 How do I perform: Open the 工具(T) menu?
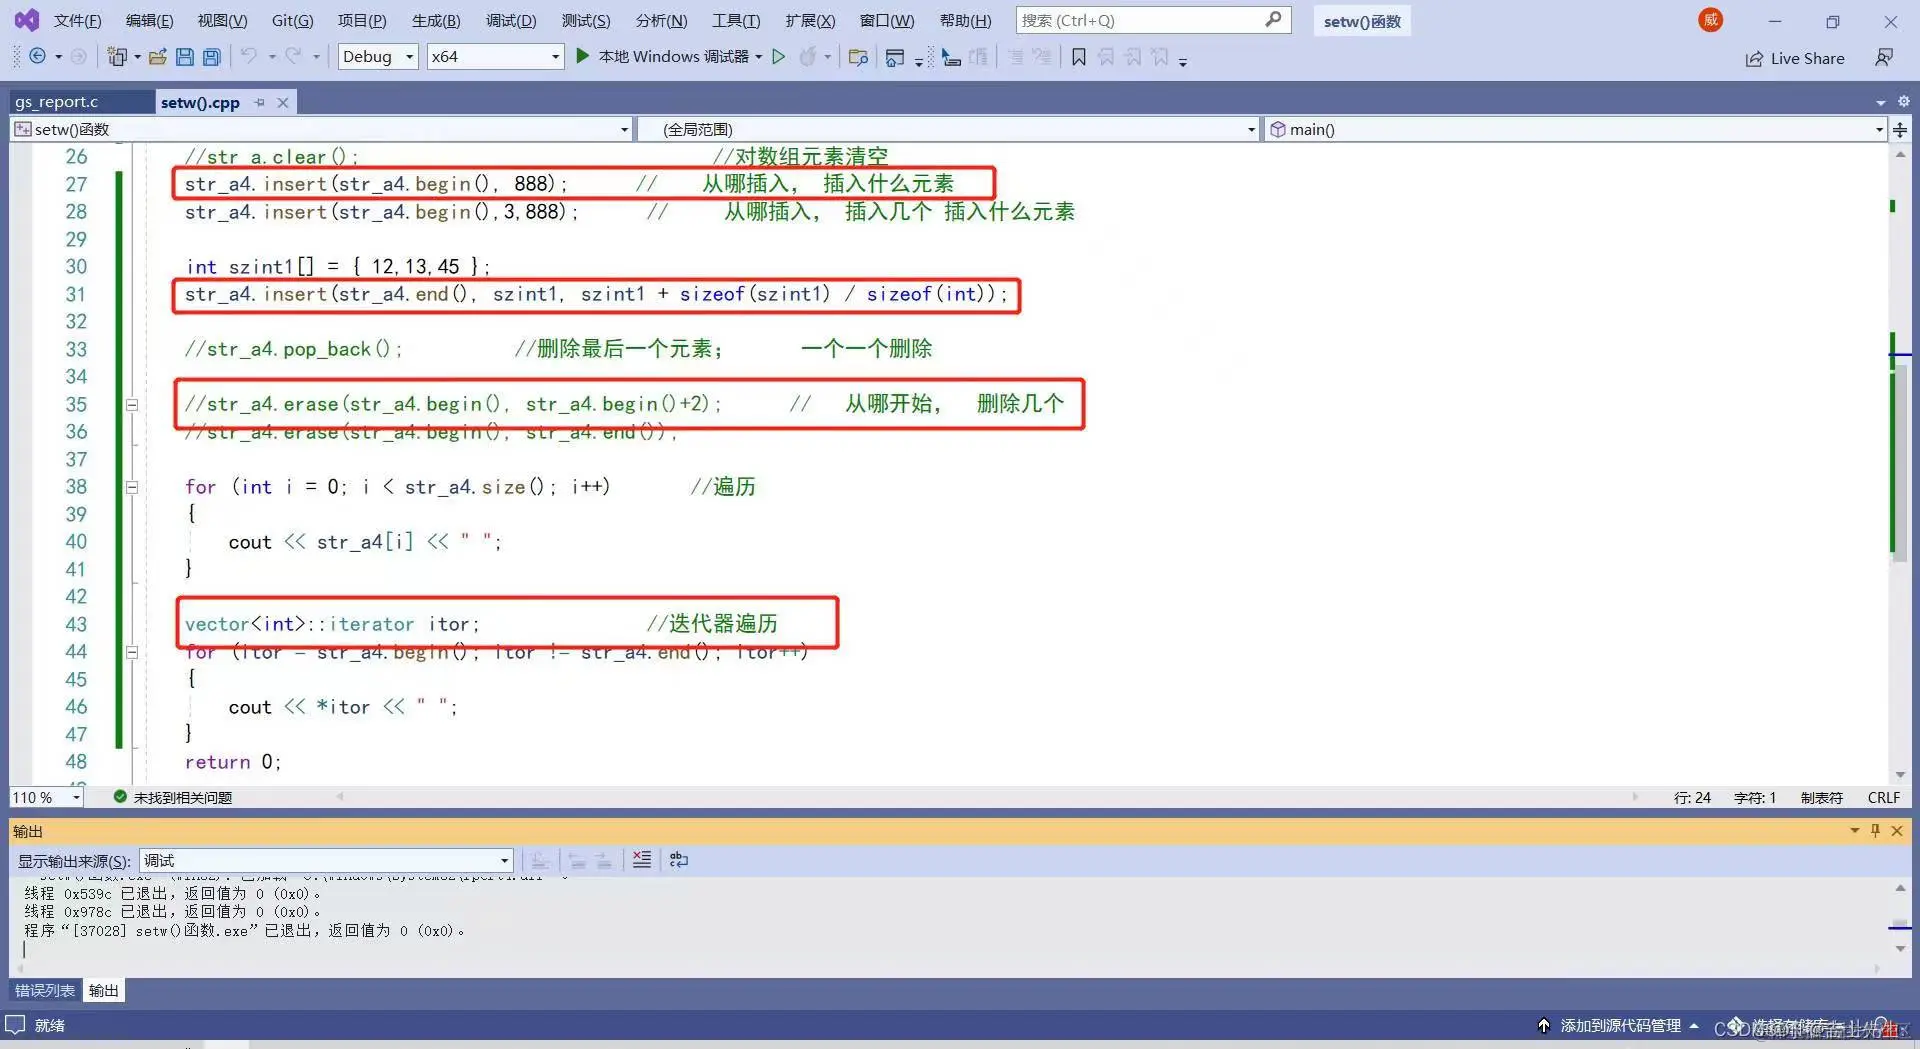click(736, 20)
